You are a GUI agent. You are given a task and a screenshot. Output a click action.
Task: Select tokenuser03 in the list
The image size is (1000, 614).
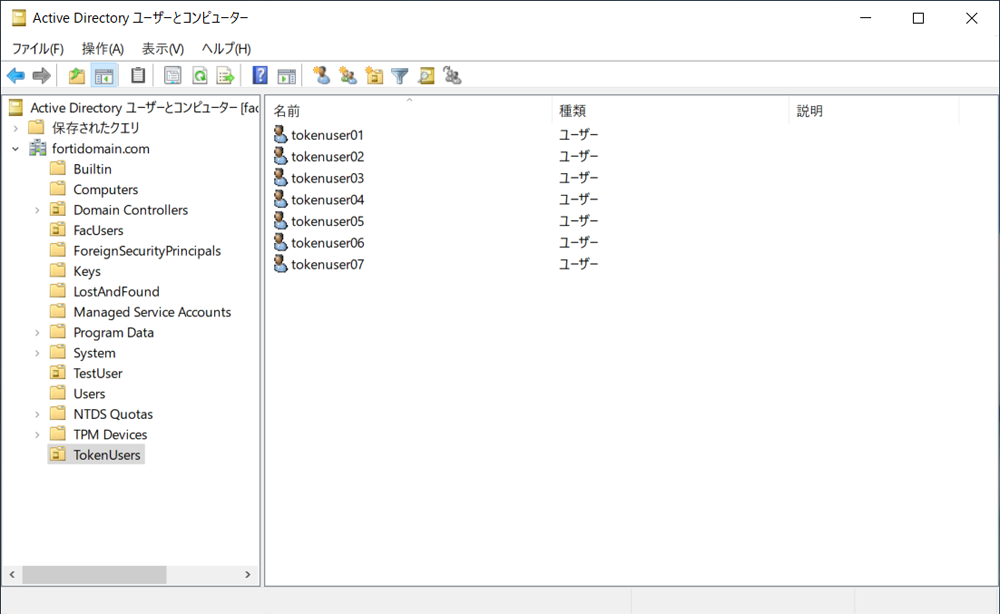(x=327, y=178)
